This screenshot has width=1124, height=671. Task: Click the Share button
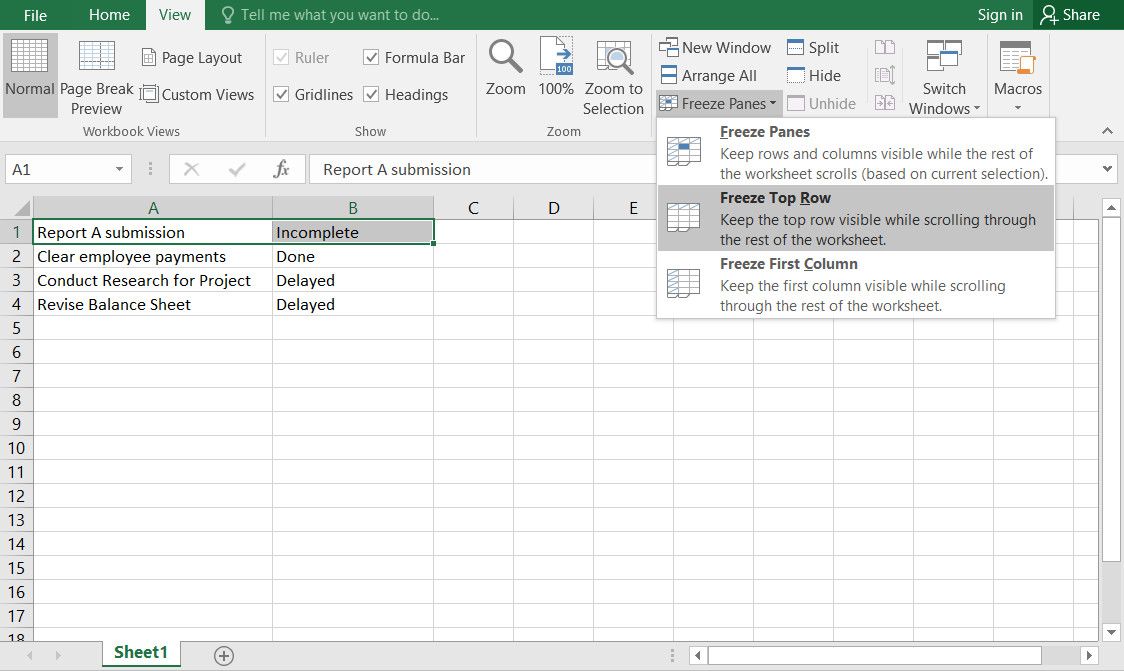coord(1070,15)
